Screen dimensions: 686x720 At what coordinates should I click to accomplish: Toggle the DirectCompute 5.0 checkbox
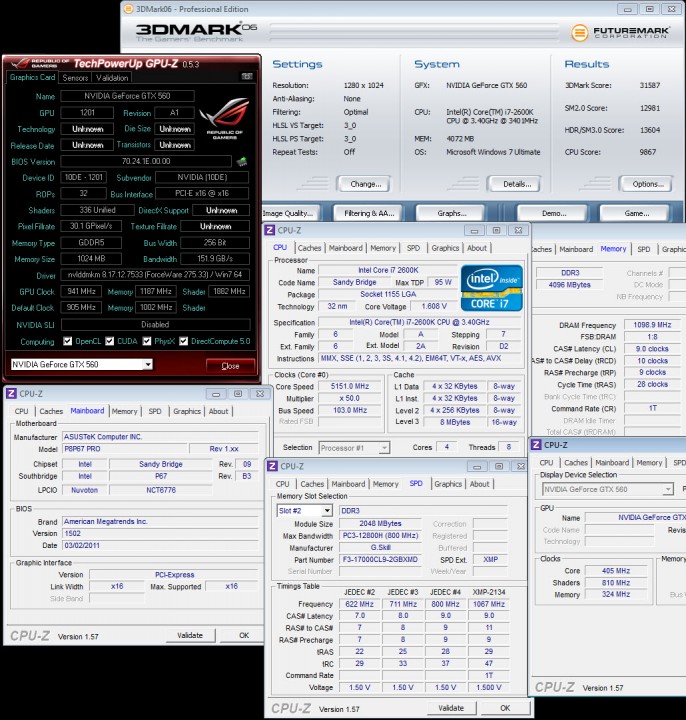[184, 341]
